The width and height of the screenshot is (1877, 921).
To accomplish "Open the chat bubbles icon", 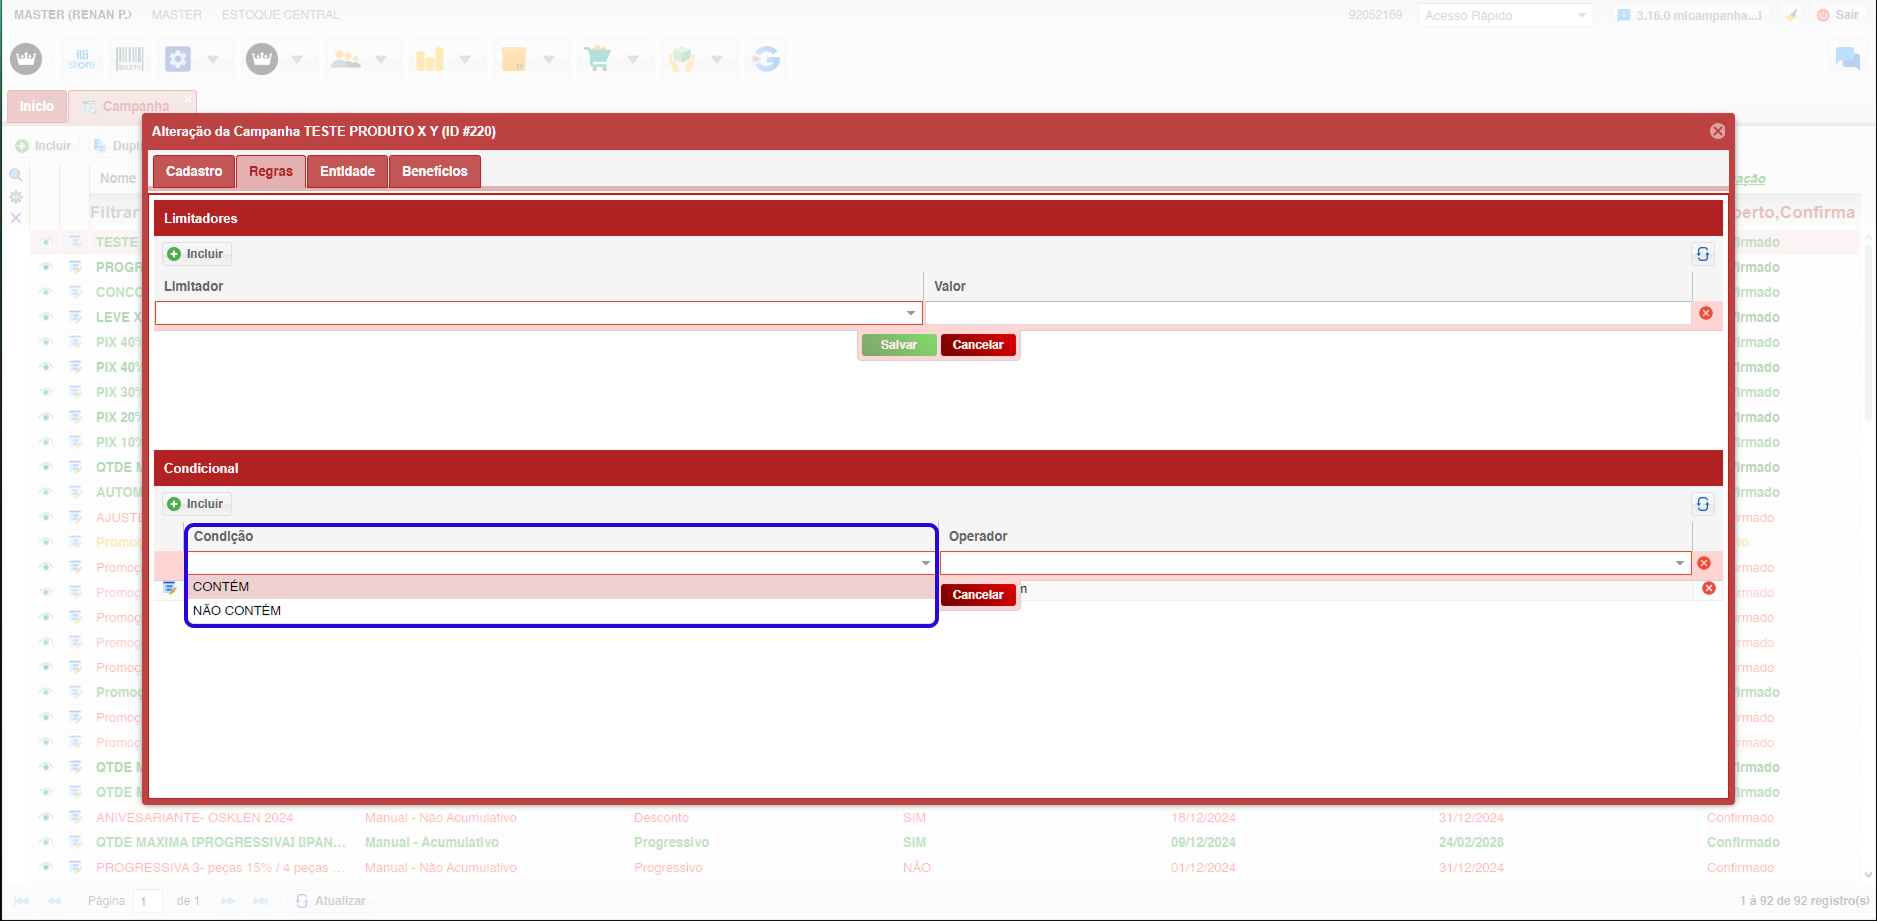I will 1846,60.
